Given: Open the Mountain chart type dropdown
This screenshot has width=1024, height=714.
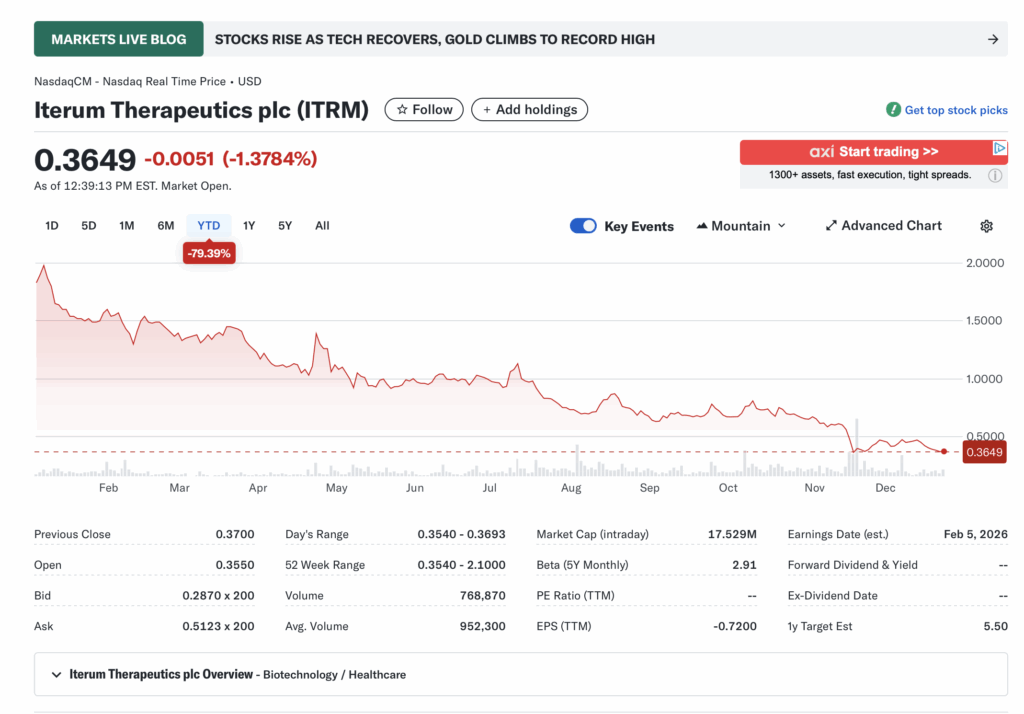Looking at the screenshot, I should (x=740, y=226).
